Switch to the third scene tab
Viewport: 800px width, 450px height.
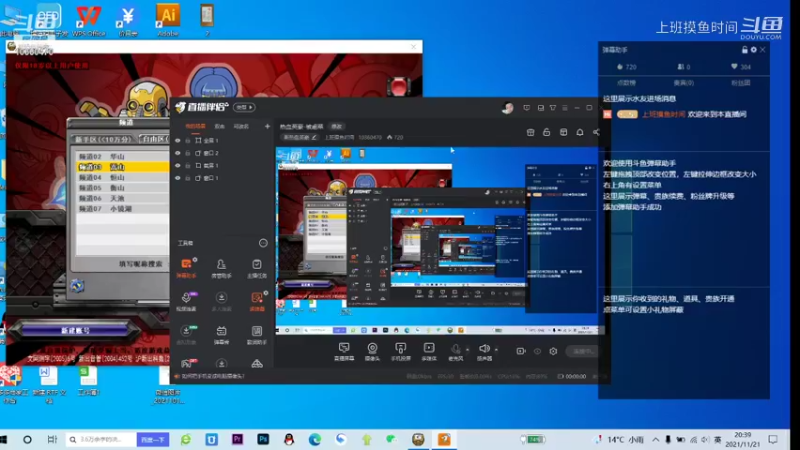tap(241, 126)
